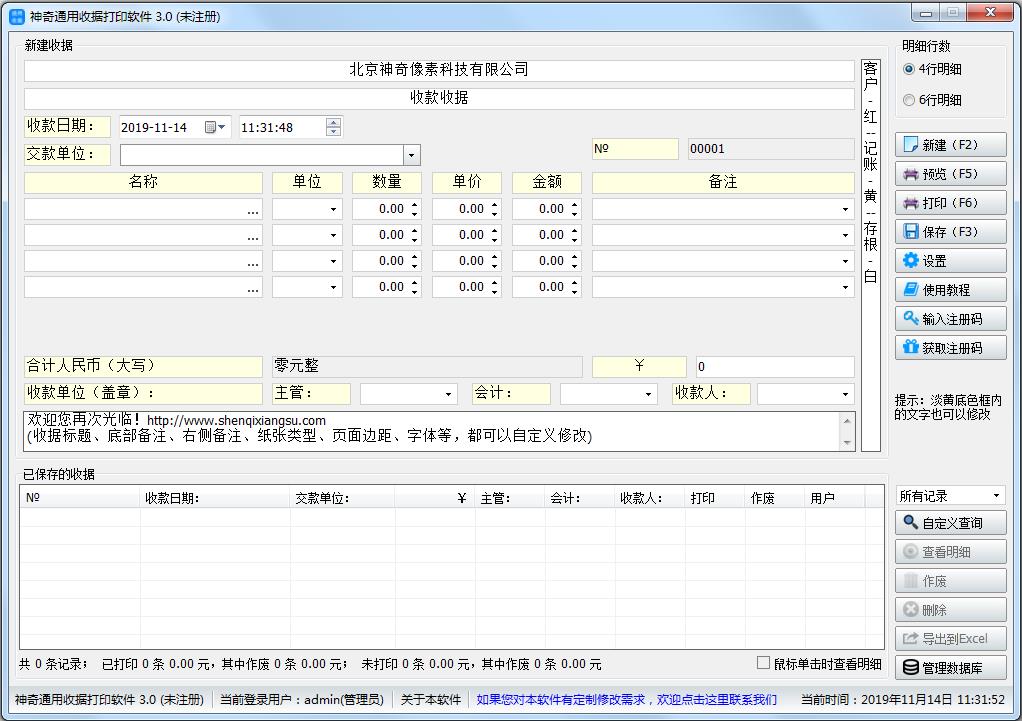Image resolution: width=1022 pixels, height=721 pixels.
Task: Open print preview (预览 F5)
Action: coord(950,174)
